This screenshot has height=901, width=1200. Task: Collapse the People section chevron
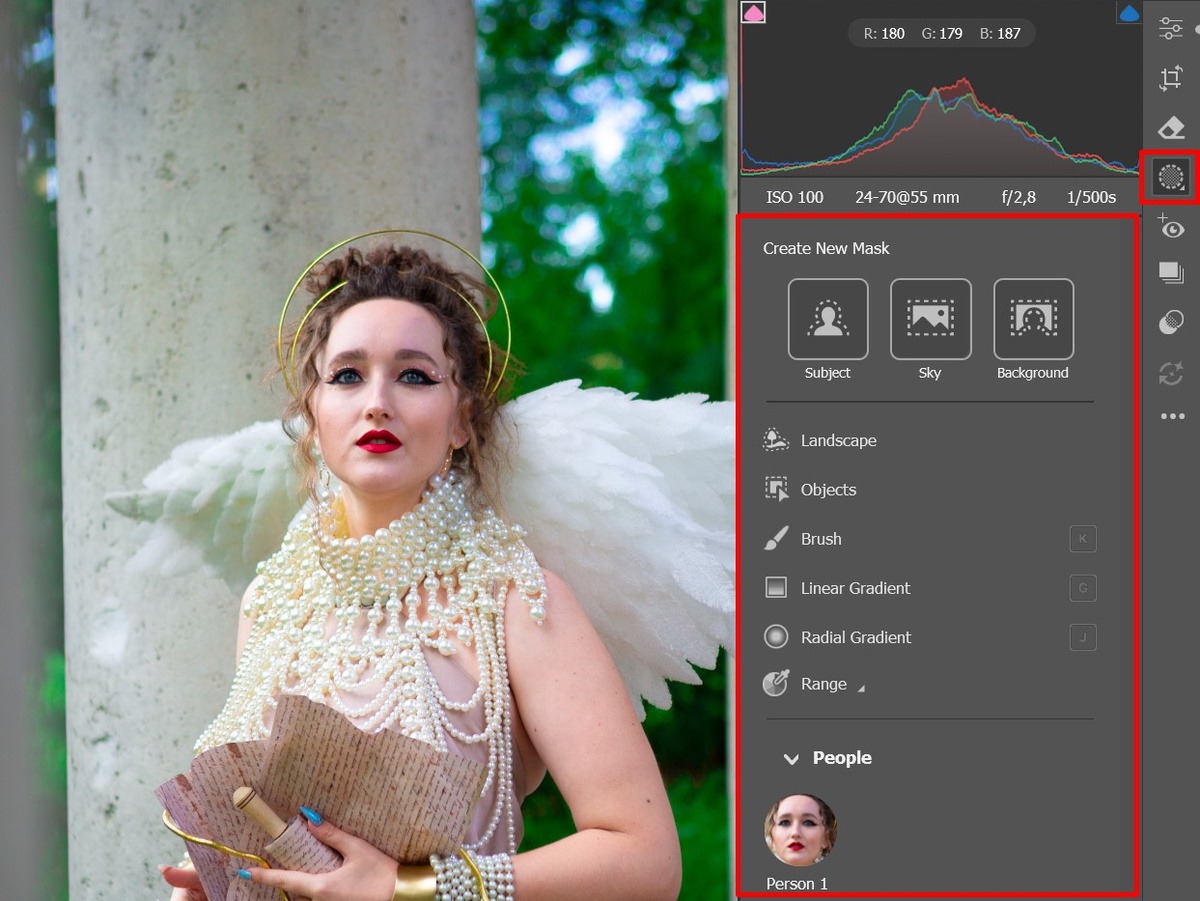pyautogui.click(x=791, y=759)
